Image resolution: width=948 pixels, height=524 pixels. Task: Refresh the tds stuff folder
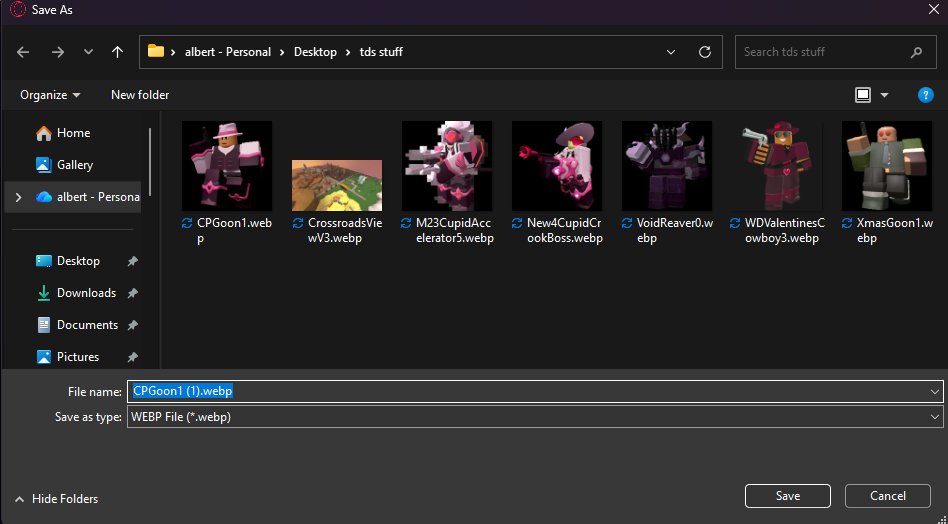704,52
